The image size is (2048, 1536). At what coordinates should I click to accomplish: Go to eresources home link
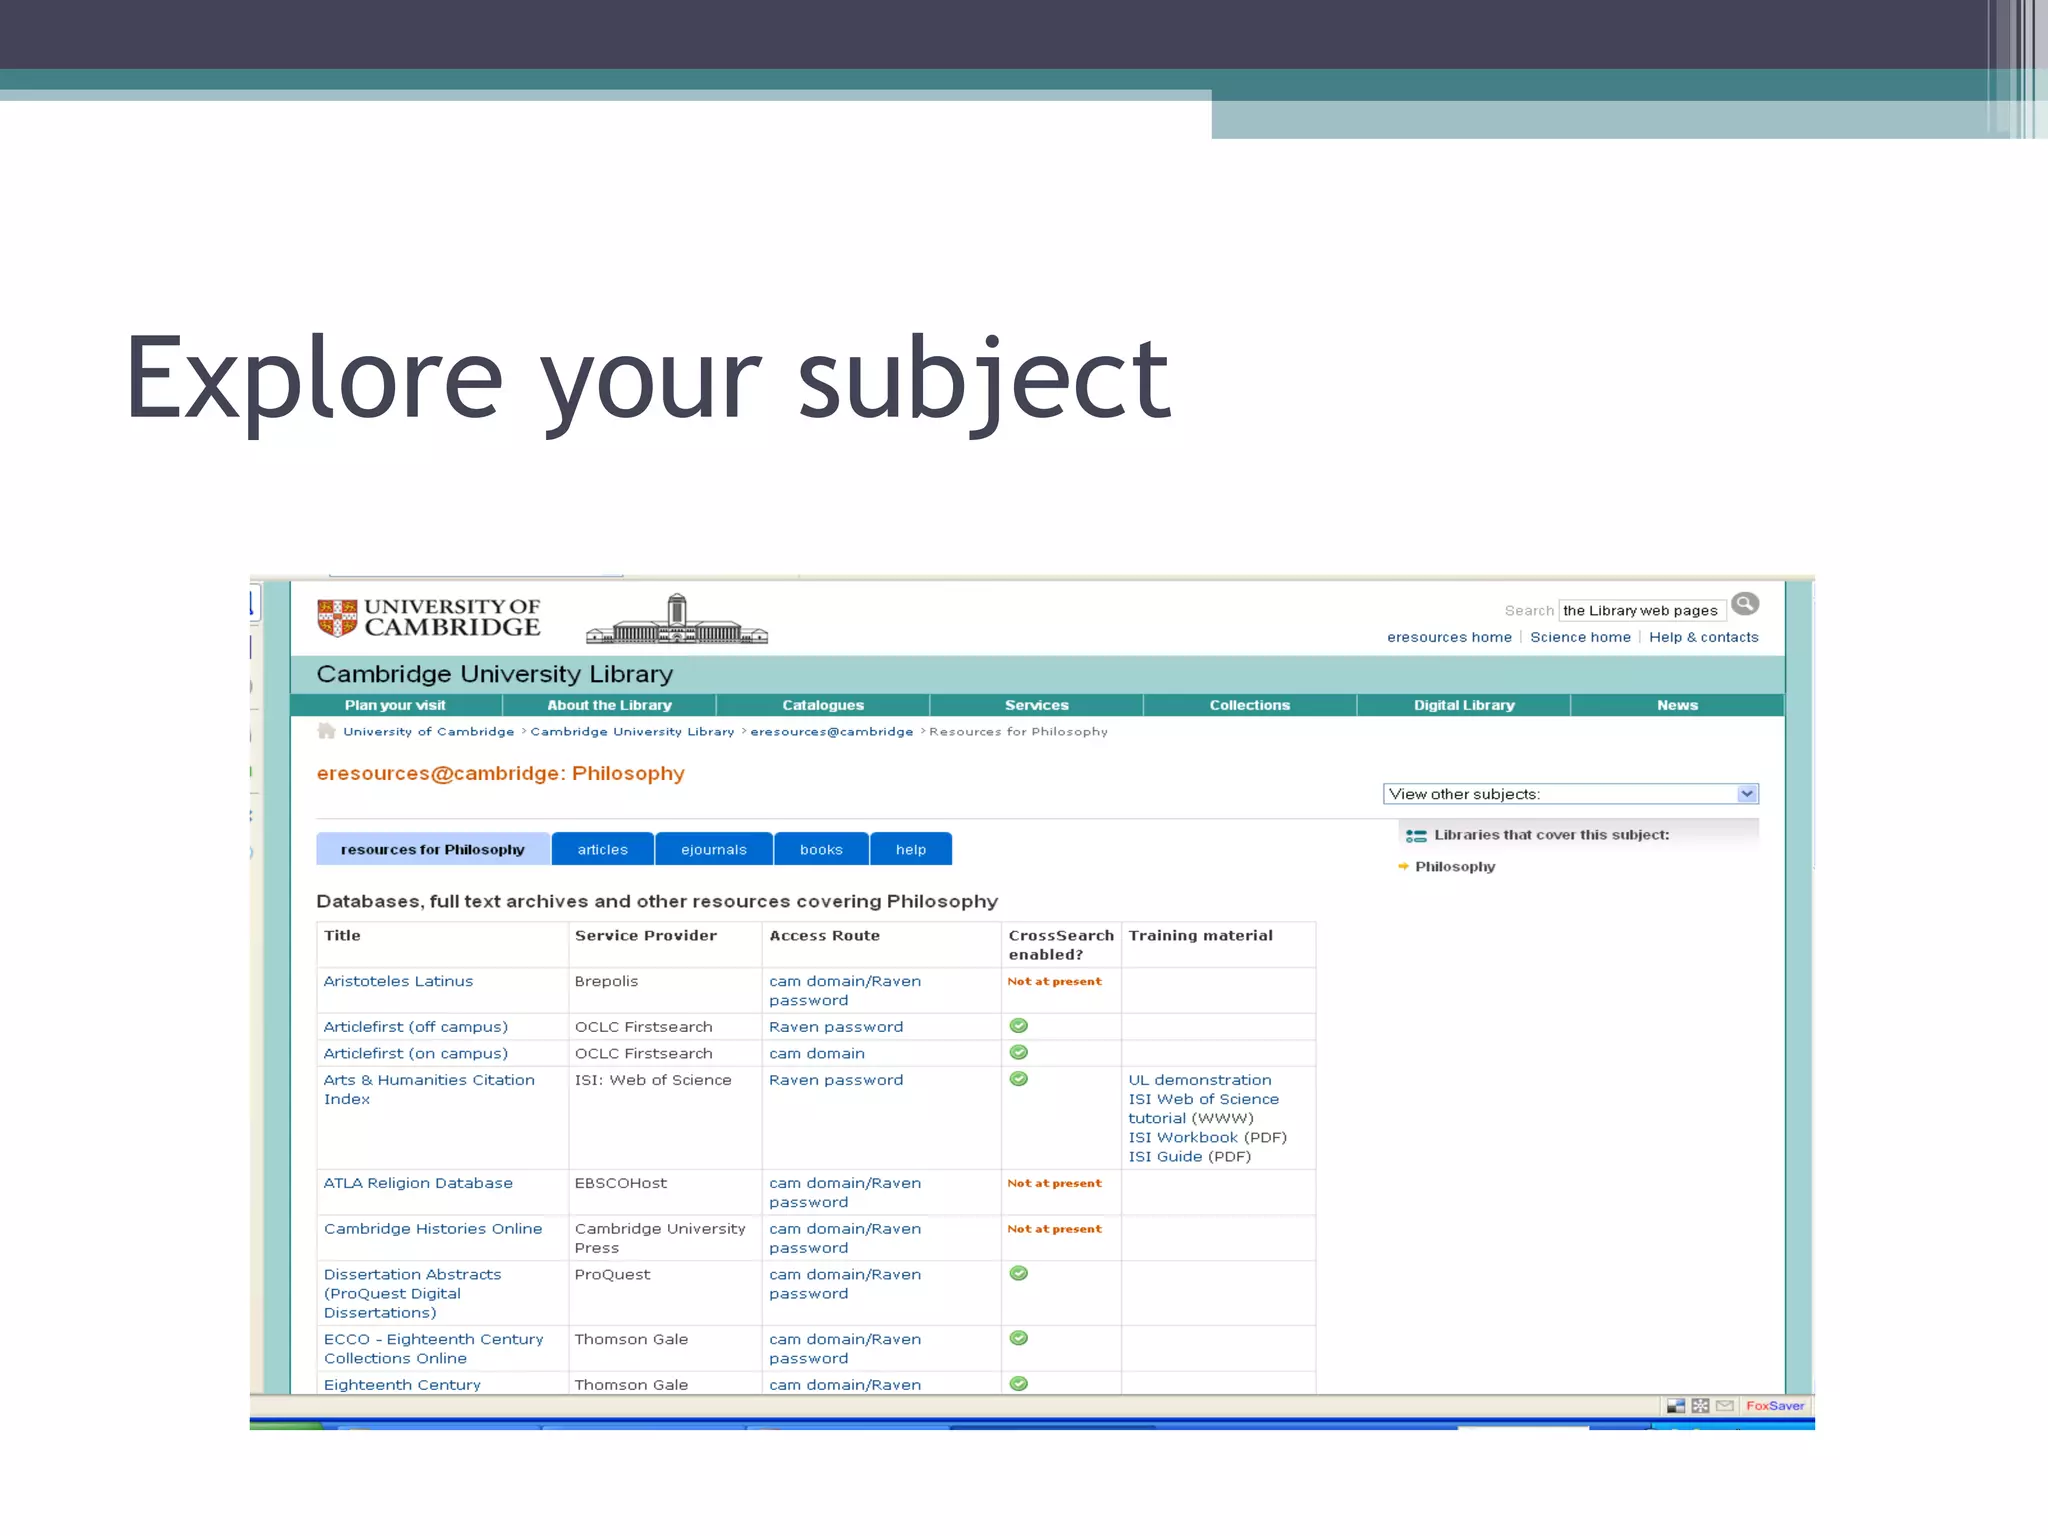pos(1449,637)
